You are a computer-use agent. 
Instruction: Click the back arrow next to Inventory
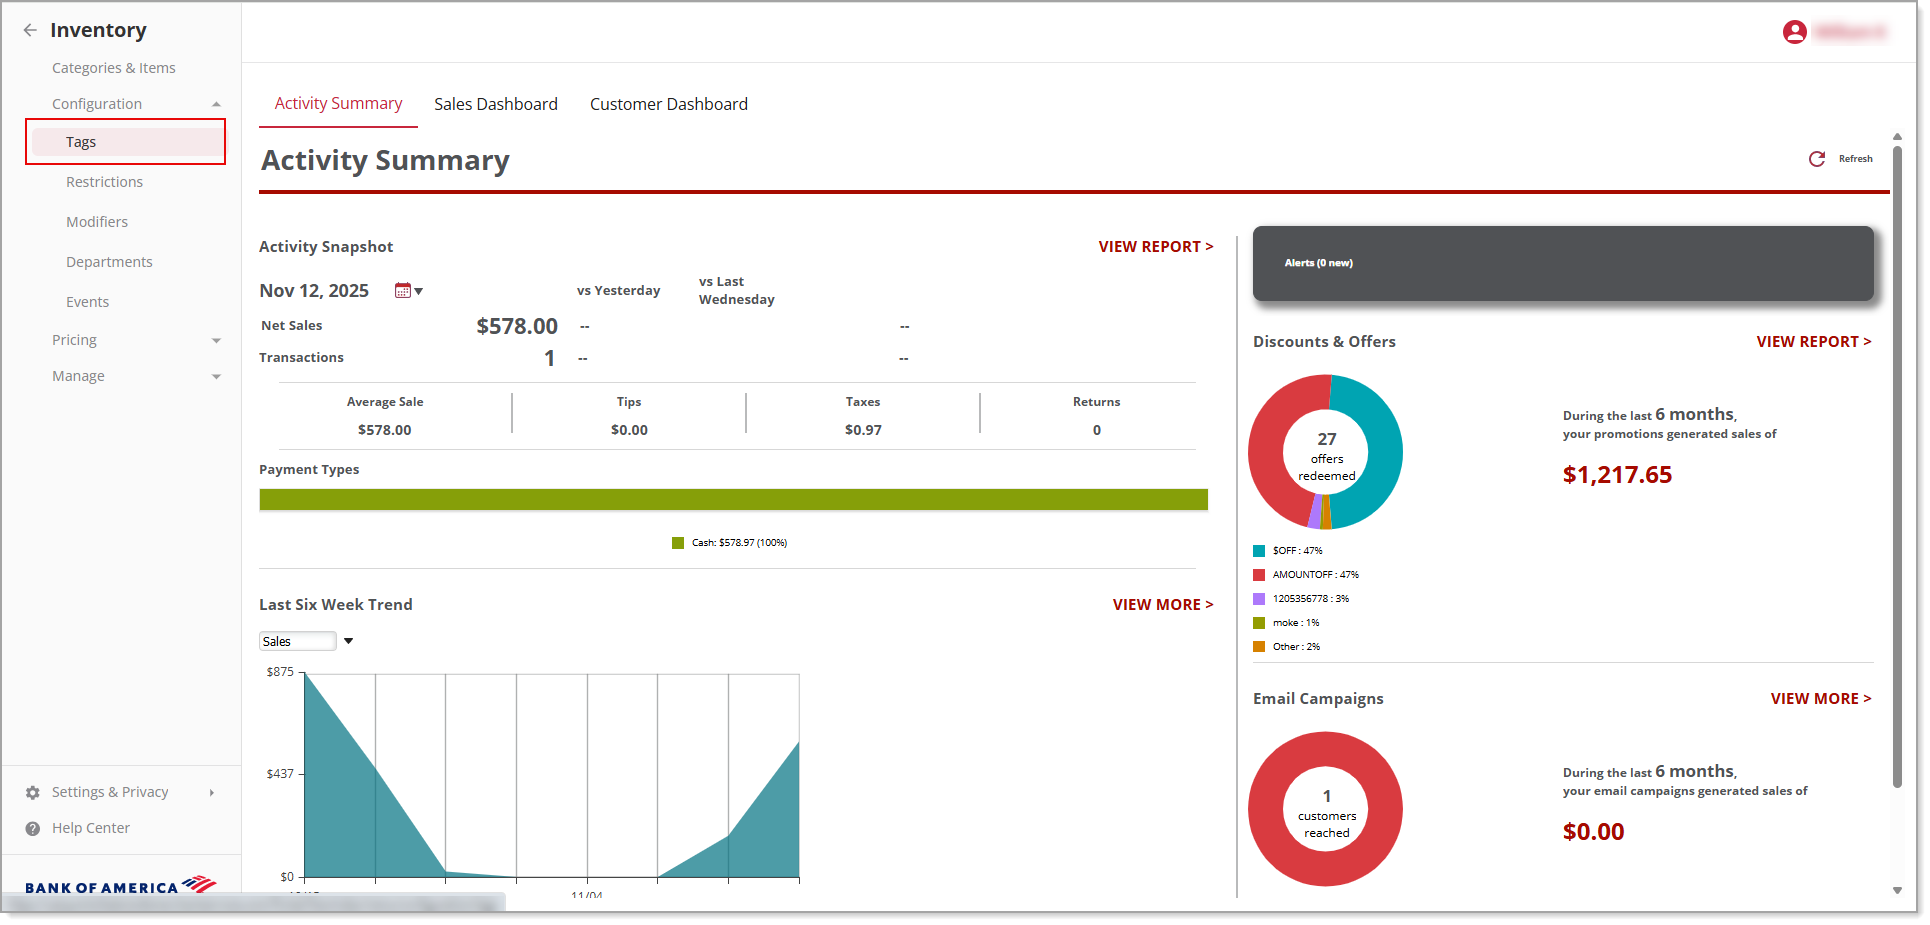tap(30, 30)
